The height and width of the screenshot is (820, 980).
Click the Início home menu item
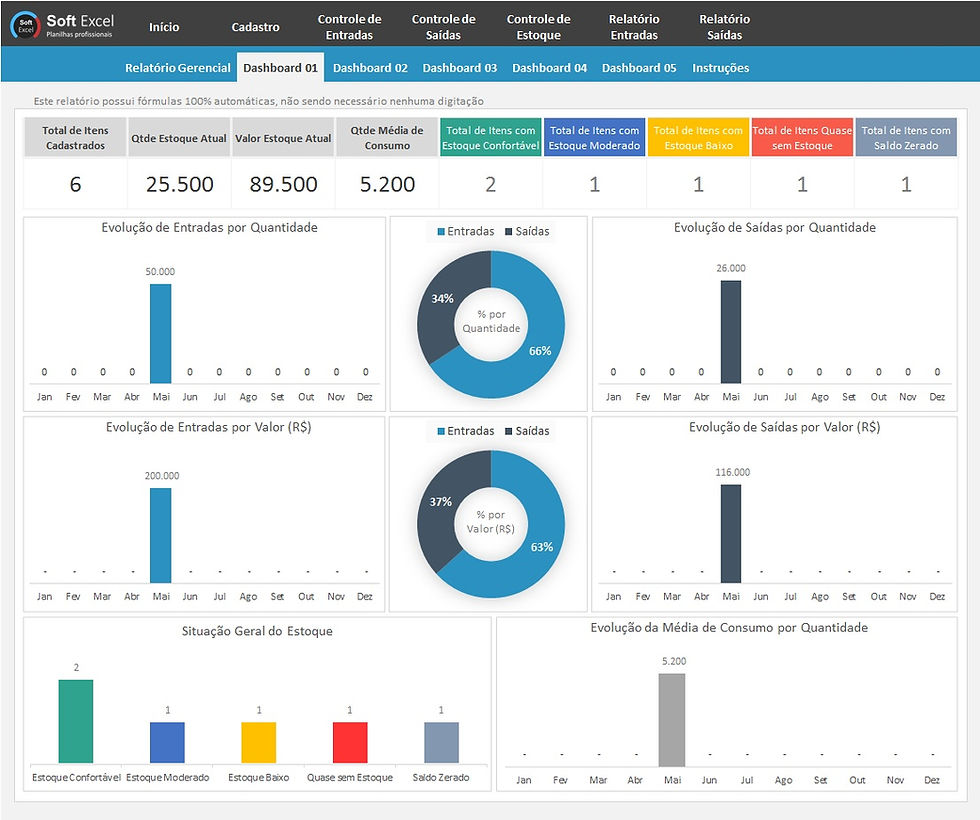[165, 27]
